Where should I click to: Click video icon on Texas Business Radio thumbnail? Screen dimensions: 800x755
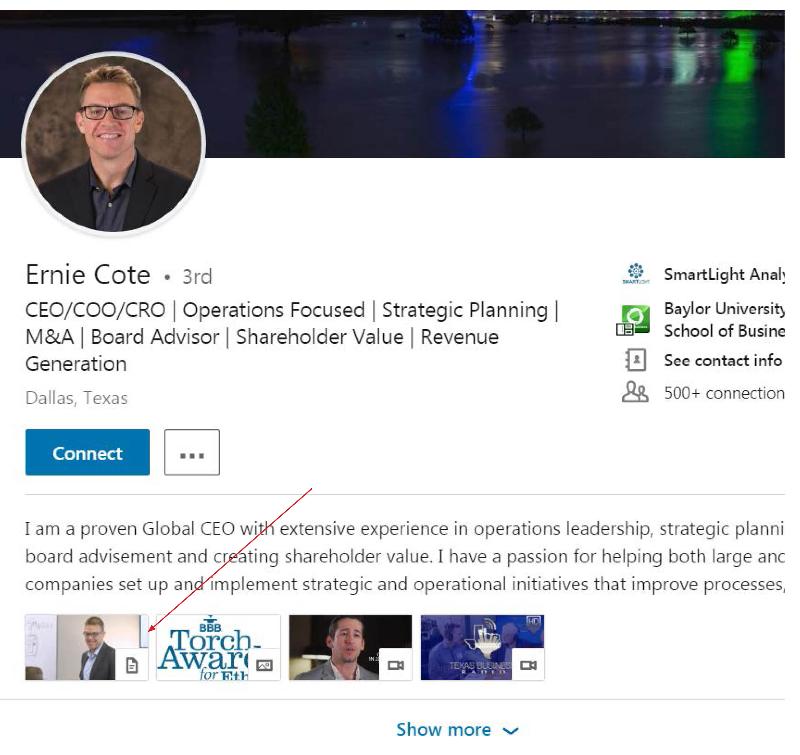coord(529,665)
